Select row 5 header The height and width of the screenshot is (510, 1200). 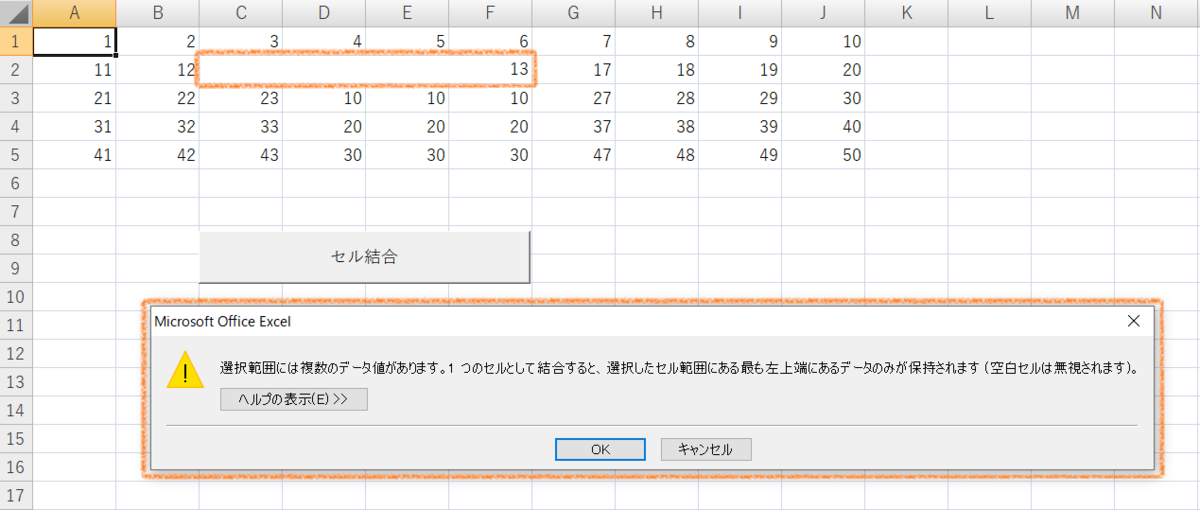(x=16, y=155)
